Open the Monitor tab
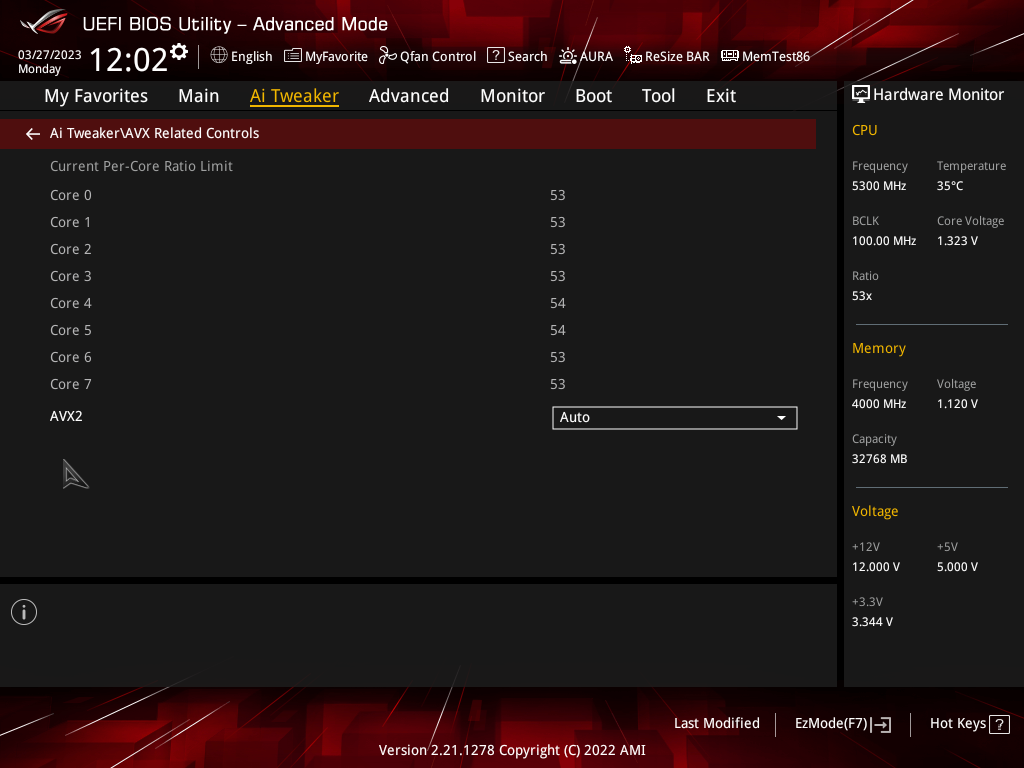Viewport: 1024px width, 768px height. pos(513,96)
